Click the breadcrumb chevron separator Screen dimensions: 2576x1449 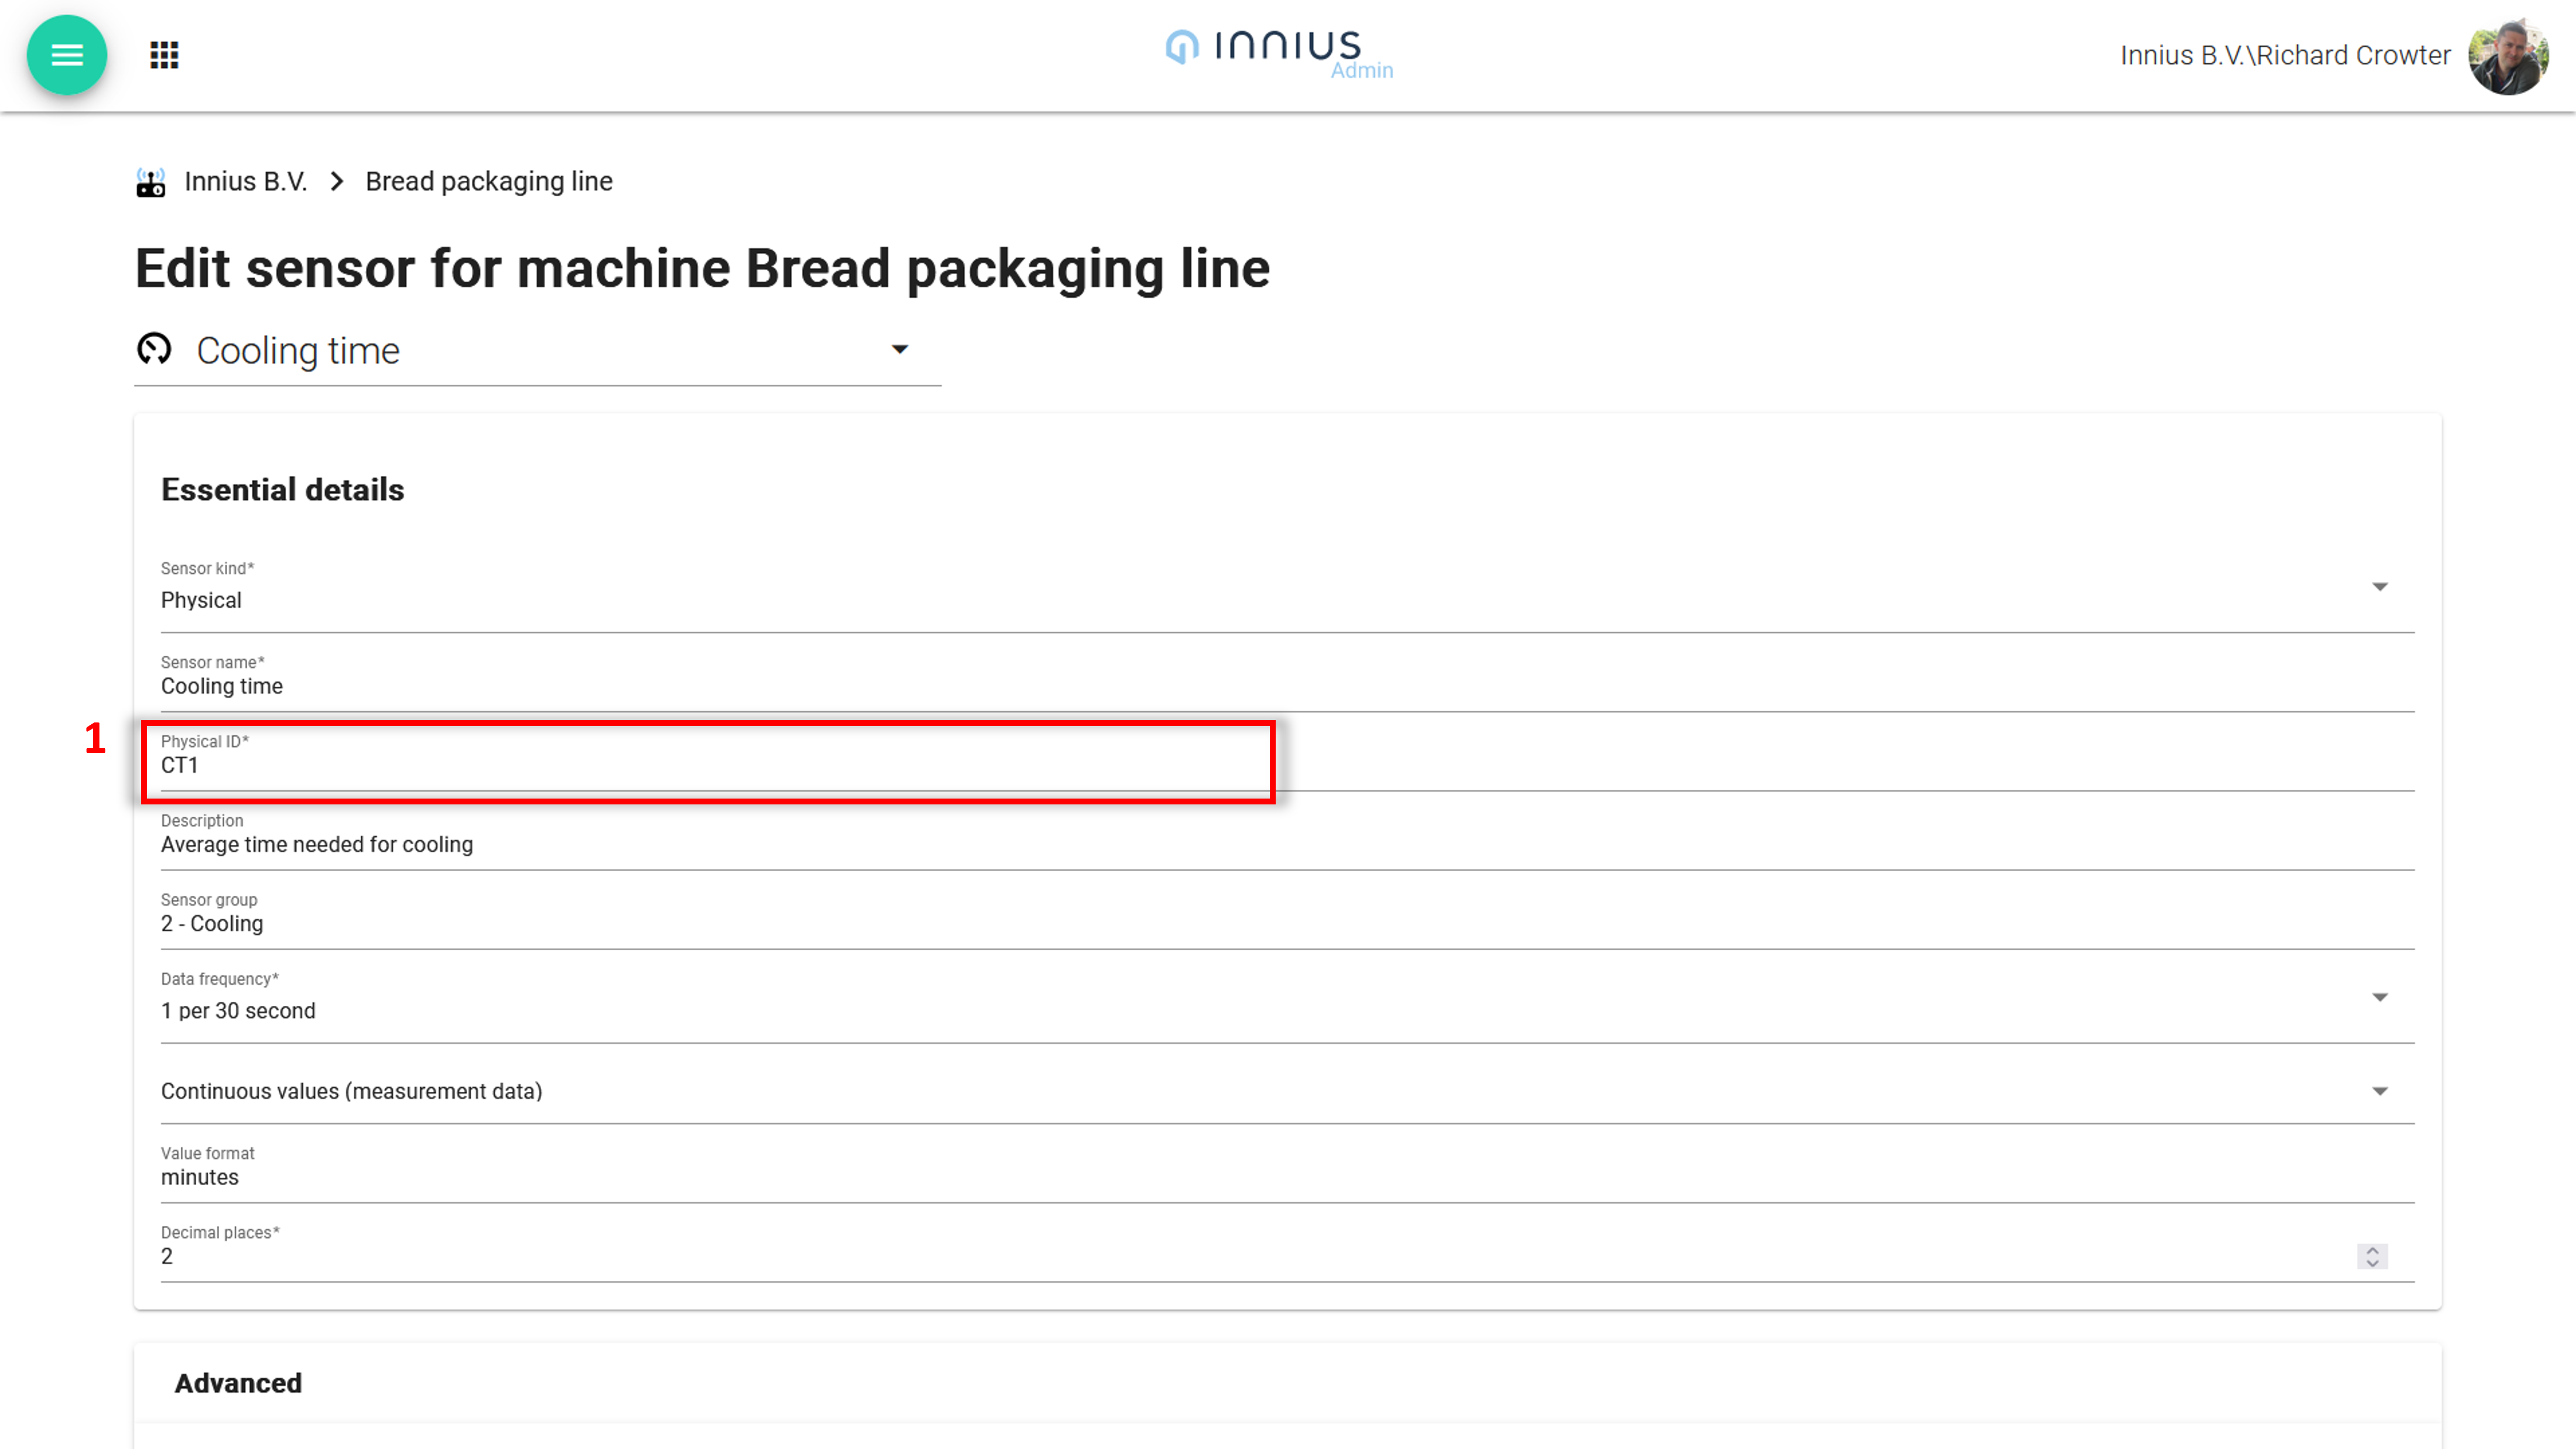point(337,182)
